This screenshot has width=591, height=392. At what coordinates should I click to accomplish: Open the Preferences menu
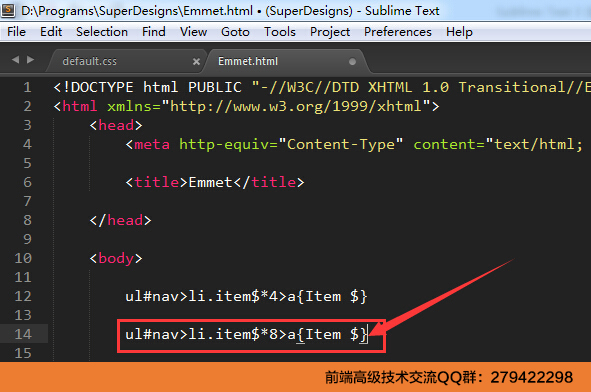tap(398, 32)
